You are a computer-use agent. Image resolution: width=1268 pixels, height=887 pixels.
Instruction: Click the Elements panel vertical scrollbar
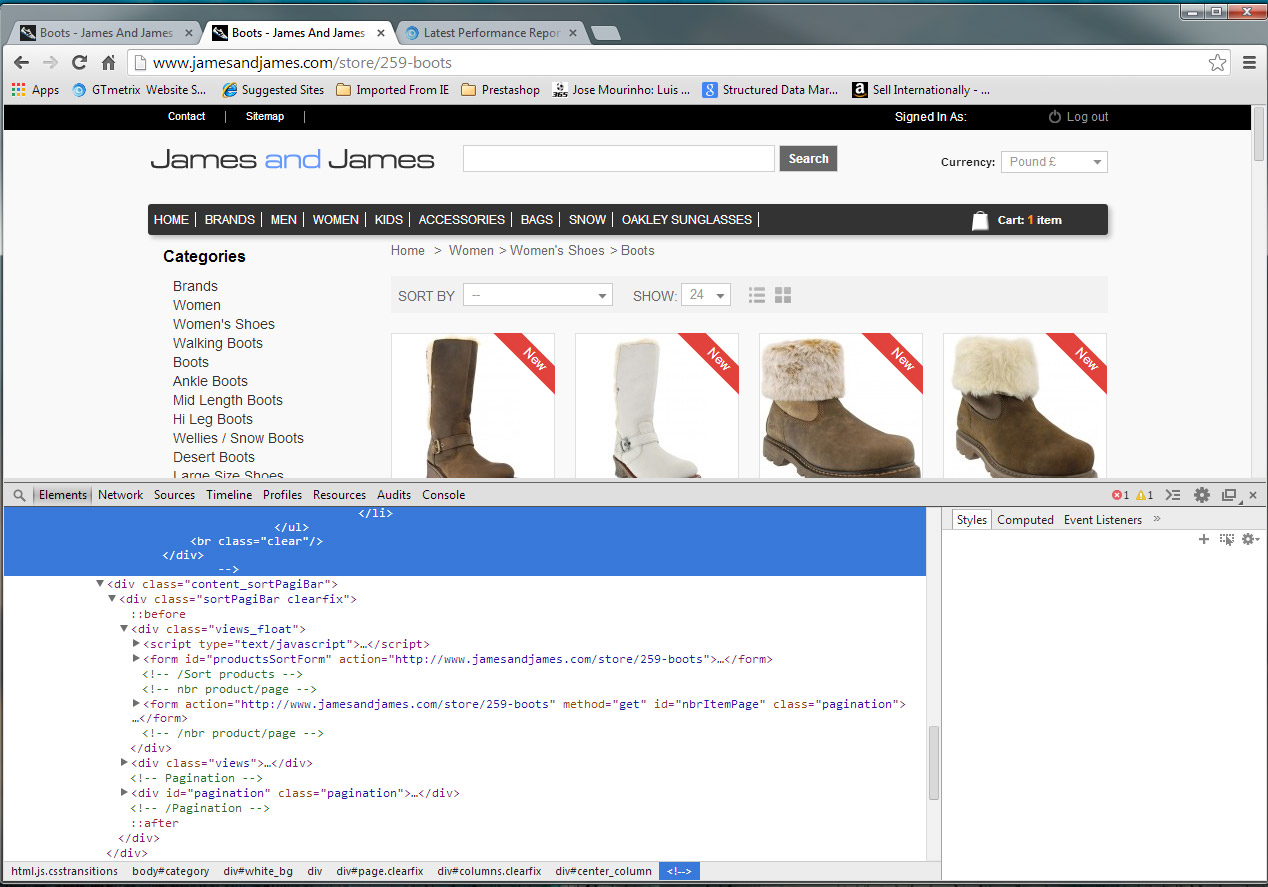click(x=934, y=762)
